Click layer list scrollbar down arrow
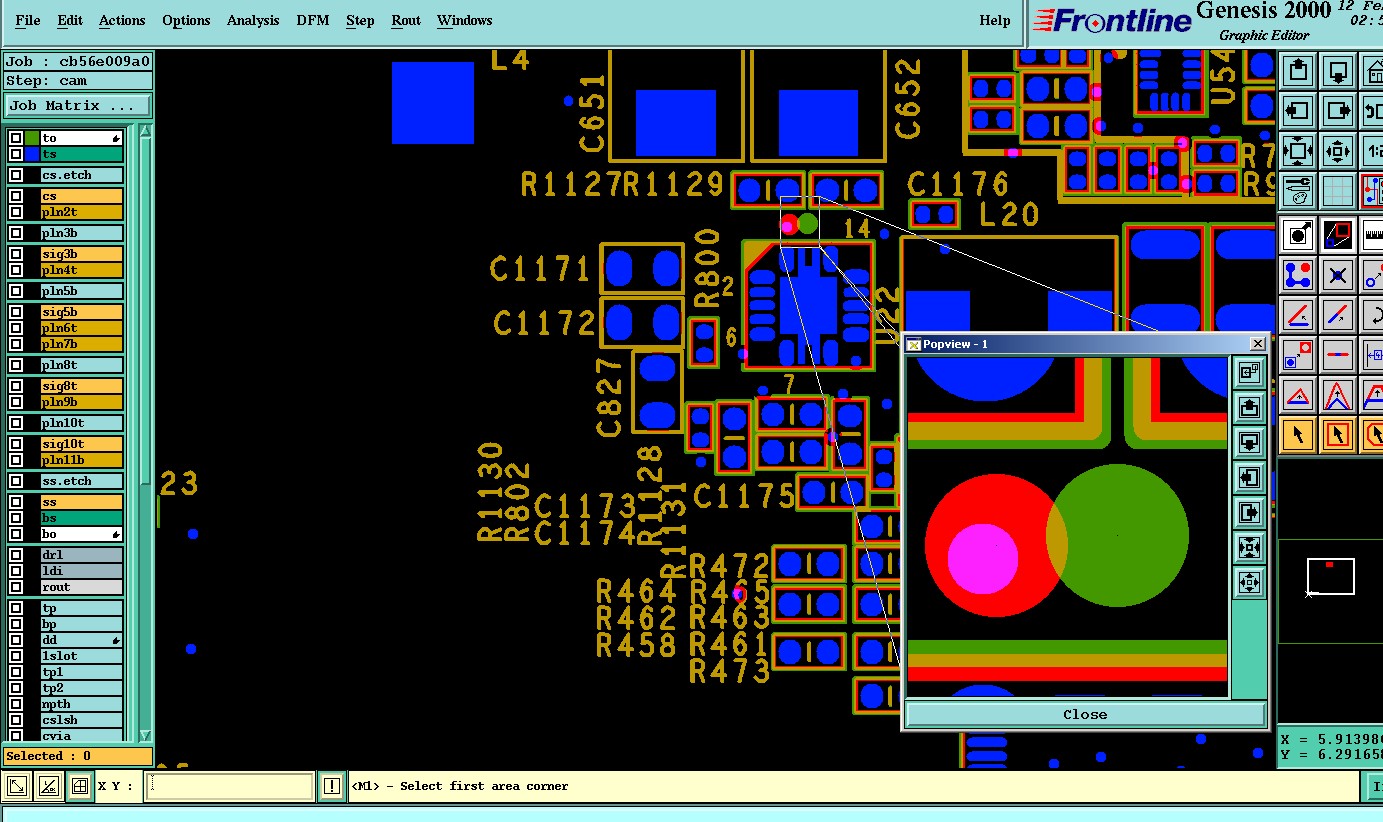Viewport: 1383px width, 822px height. pos(144,735)
